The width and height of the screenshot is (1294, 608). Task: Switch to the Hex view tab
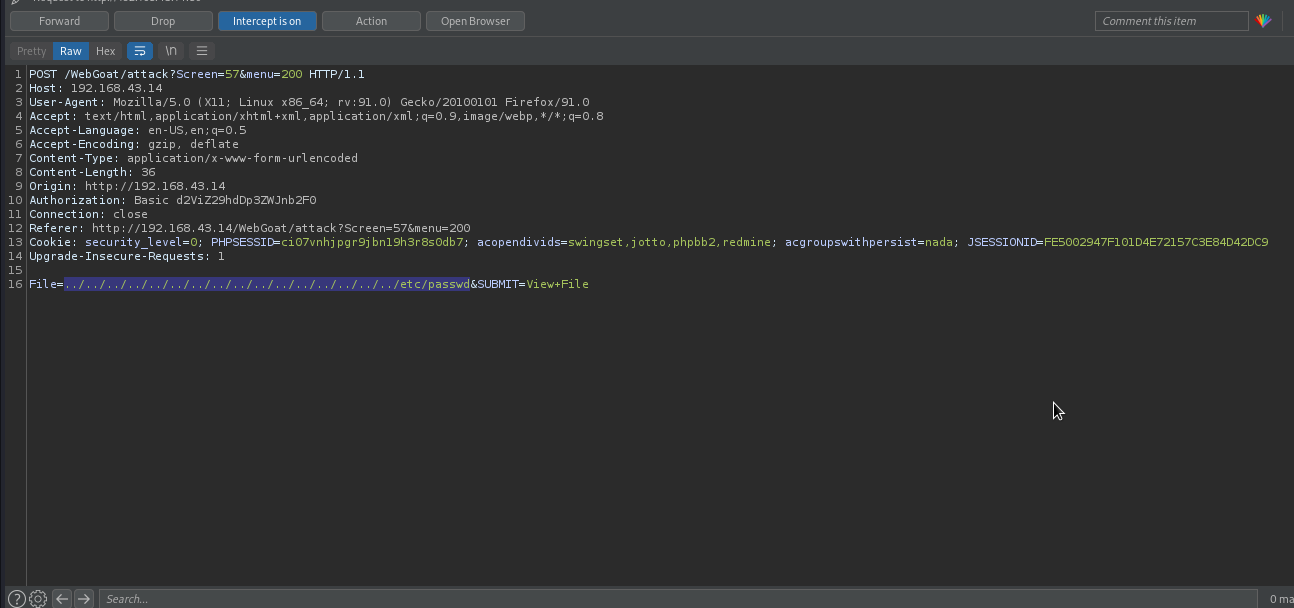point(105,51)
